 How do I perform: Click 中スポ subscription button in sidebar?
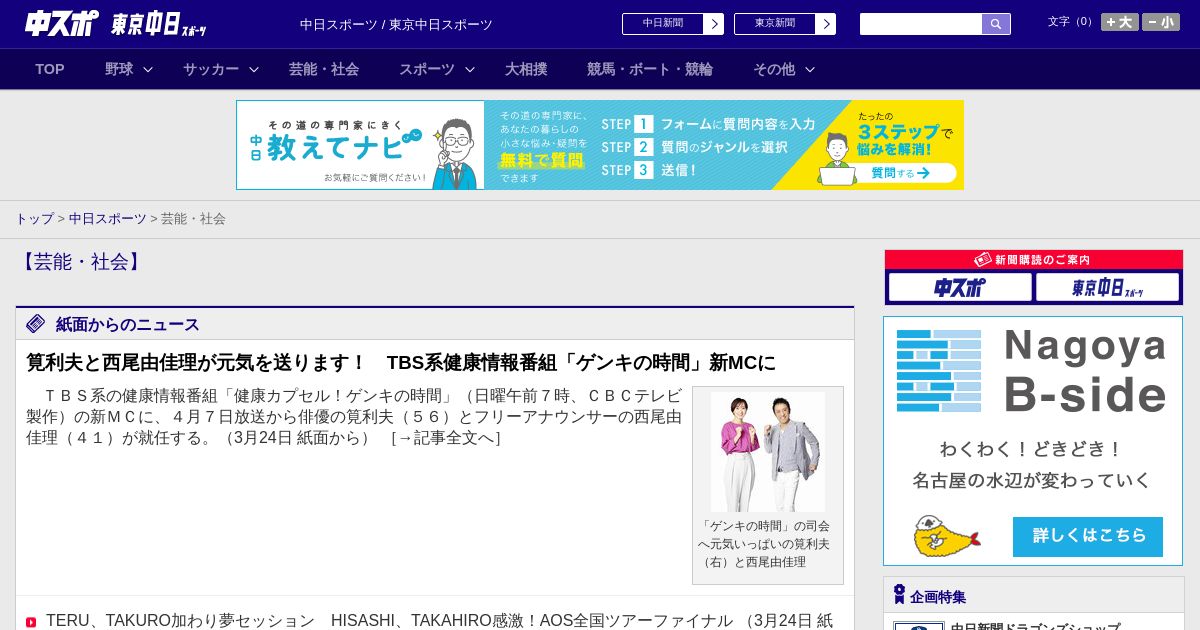click(960, 287)
